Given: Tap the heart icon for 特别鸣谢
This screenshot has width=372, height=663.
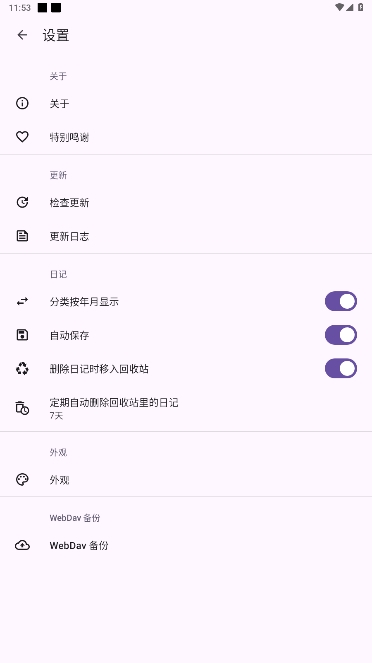Looking at the screenshot, I should 22,137.
